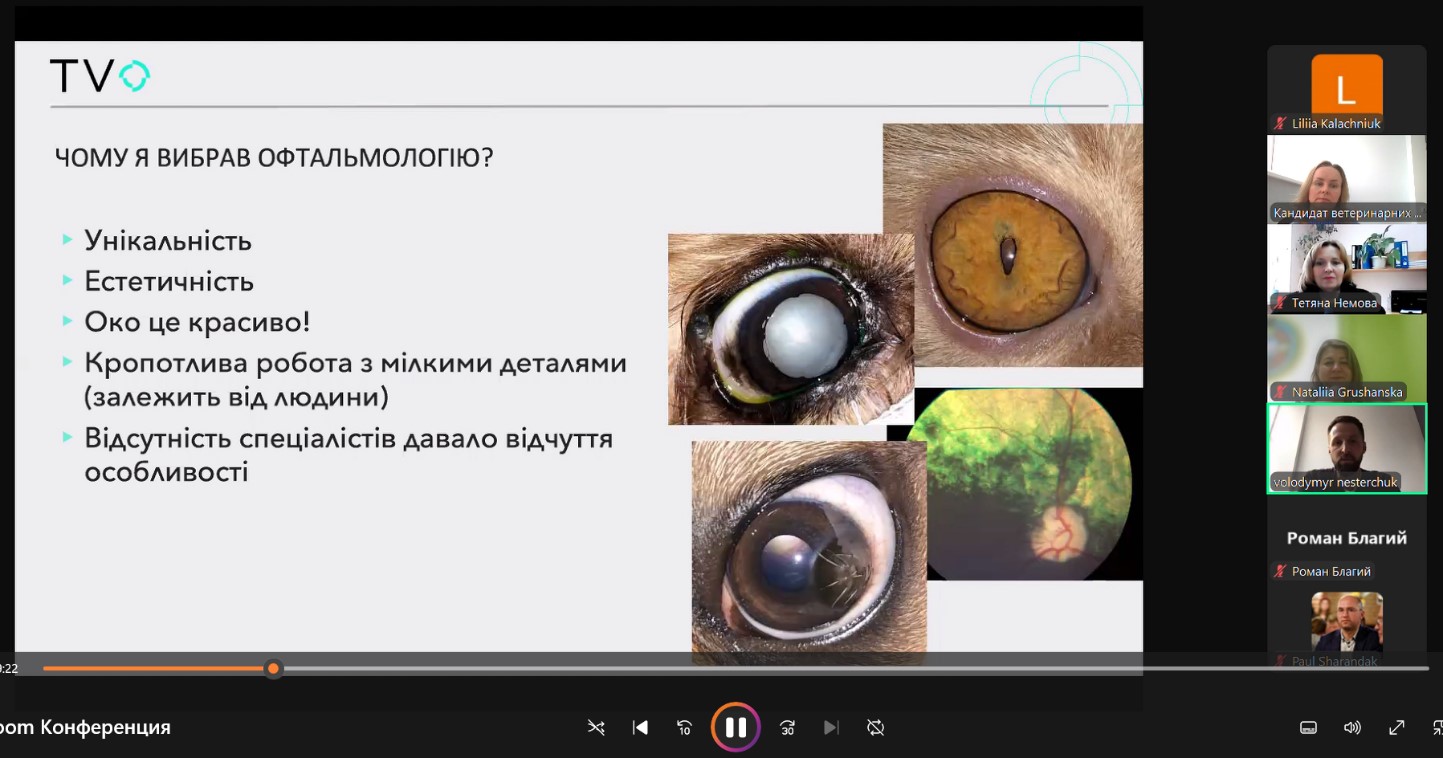The width and height of the screenshot is (1443, 758).
Task: Click Liliia Kalachniuk's orange L avatar
Action: click(1347, 87)
